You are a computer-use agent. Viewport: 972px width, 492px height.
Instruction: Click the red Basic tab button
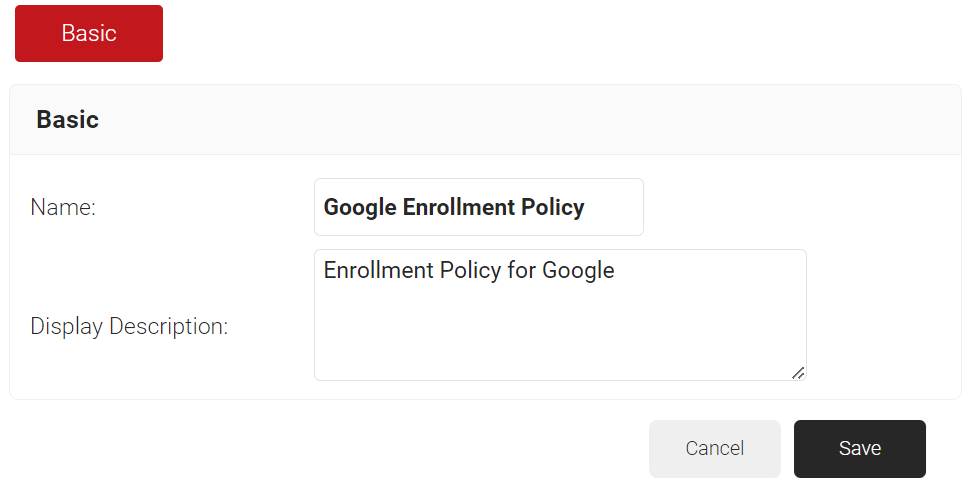tap(89, 33)
